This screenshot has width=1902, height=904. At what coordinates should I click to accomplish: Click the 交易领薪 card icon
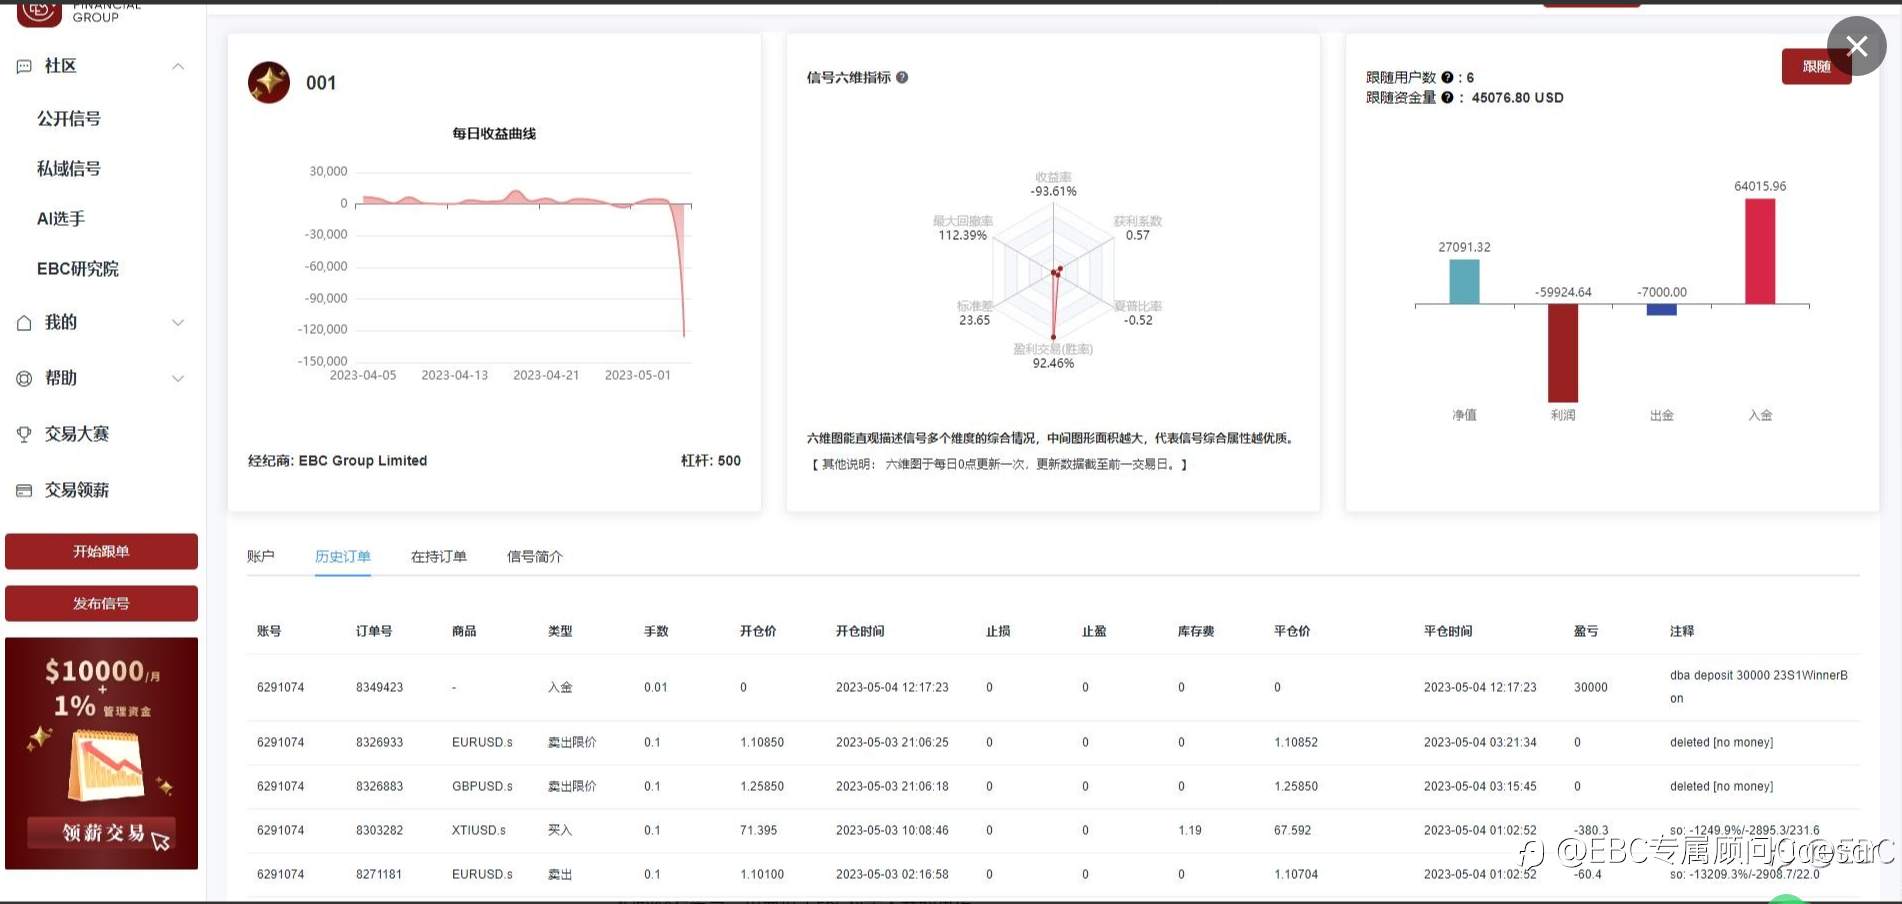[24, 490]
